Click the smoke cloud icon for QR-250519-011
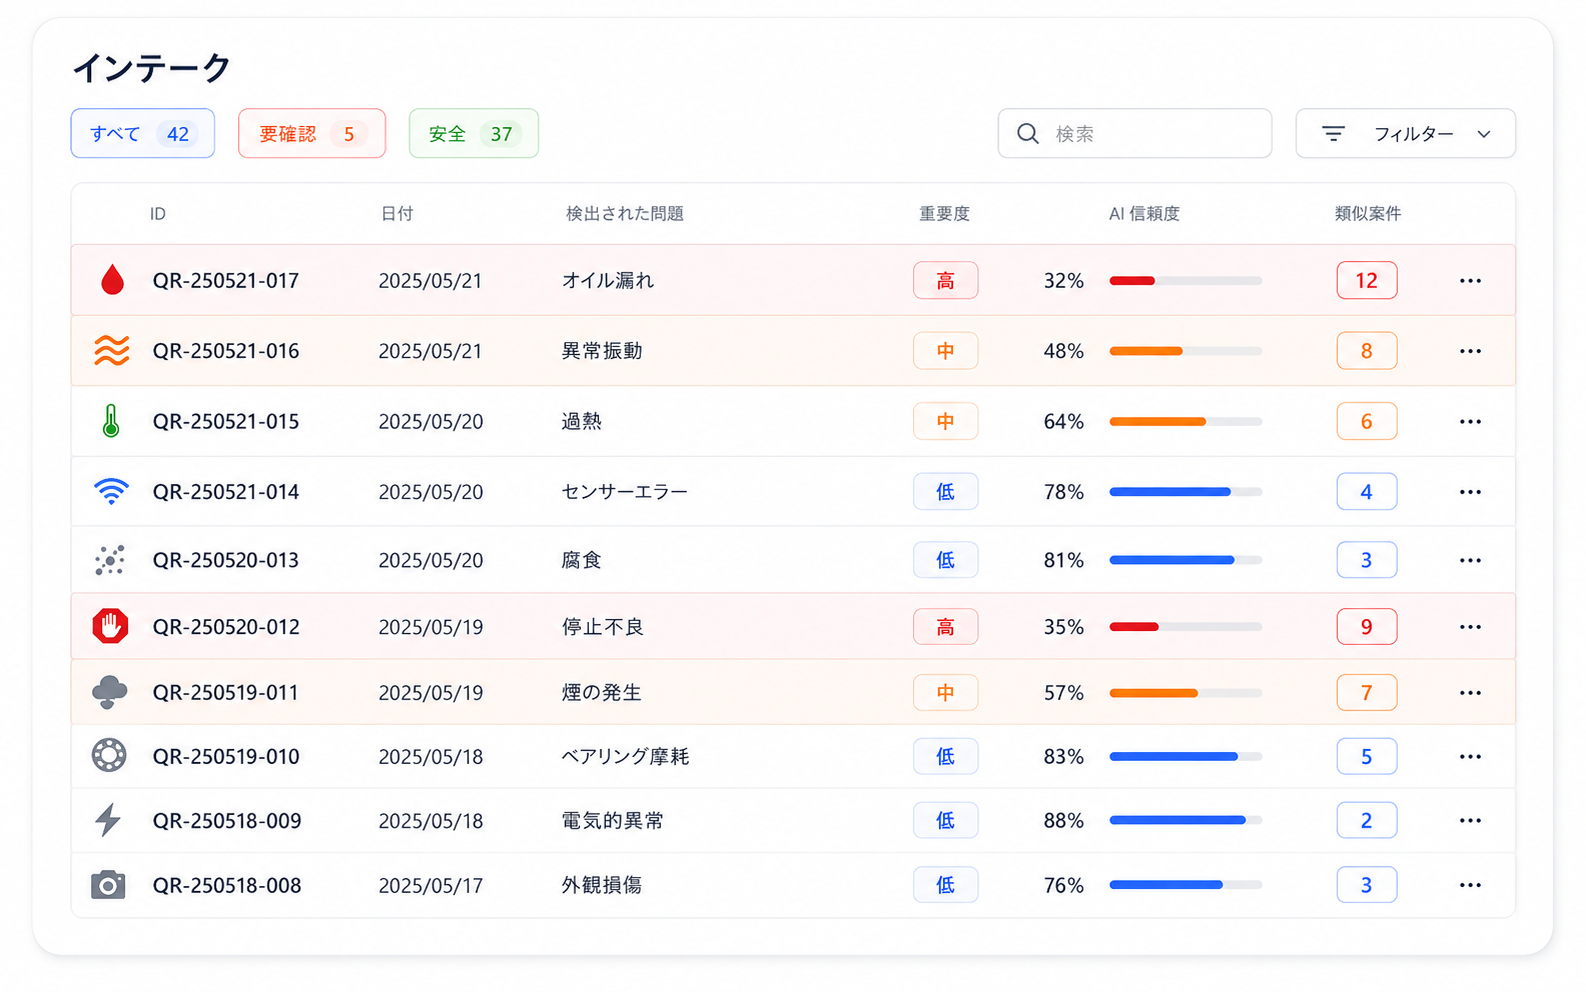This screenshot has height=992, width=1586. point(110,692)
